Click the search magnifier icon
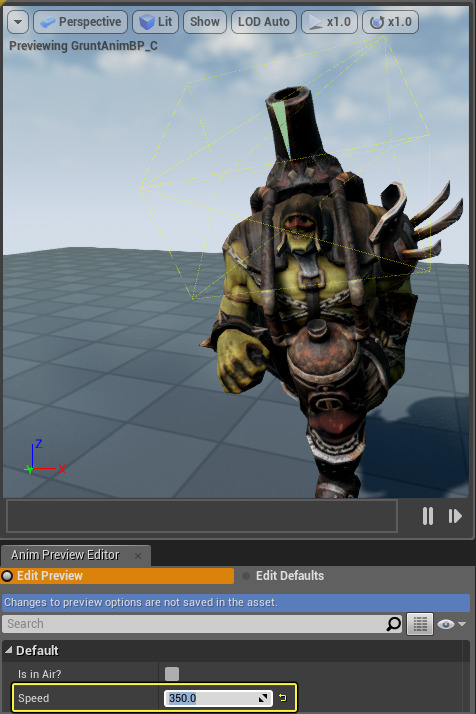 pyautogui.click(x=394, y=623)
